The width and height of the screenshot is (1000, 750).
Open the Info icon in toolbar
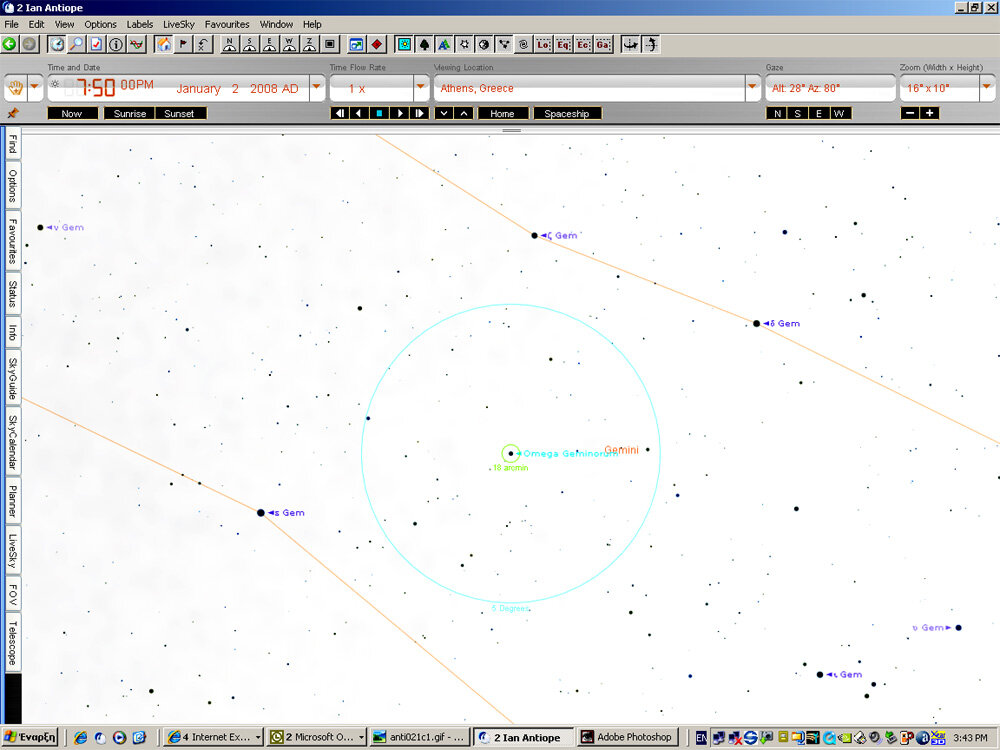coord(116,44)
